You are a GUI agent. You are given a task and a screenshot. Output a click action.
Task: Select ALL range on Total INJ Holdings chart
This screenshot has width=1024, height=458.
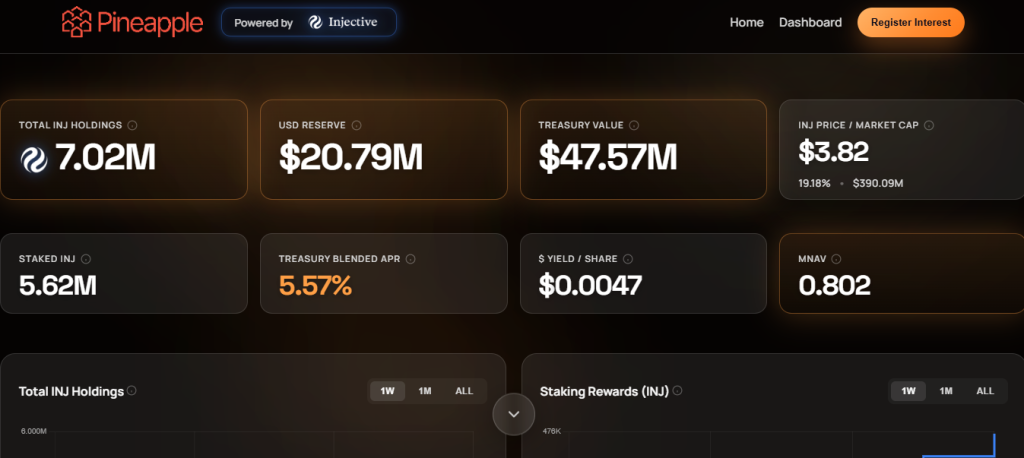pyautogui.click(x=464, y=391)
